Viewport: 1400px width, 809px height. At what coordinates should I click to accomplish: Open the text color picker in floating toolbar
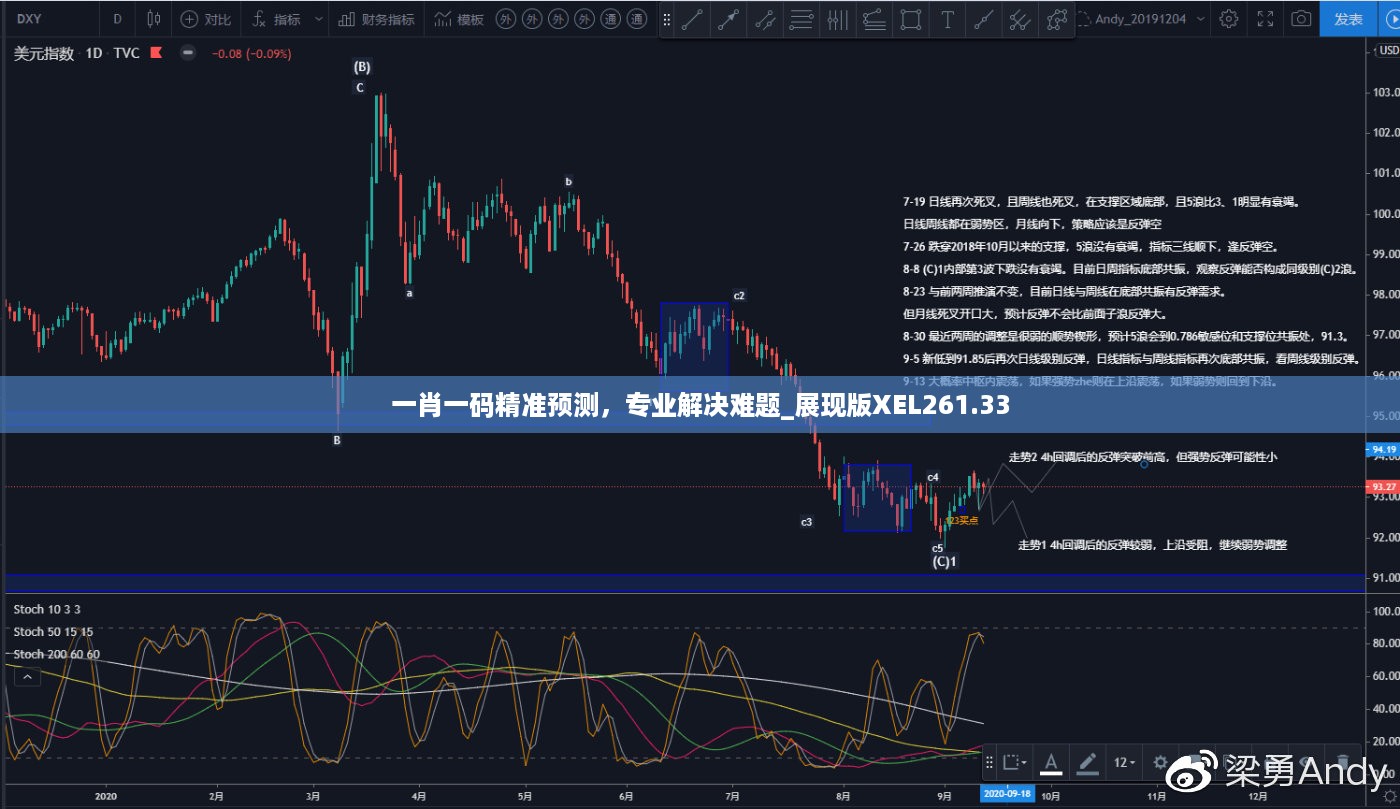click(x=1051, y=762)
